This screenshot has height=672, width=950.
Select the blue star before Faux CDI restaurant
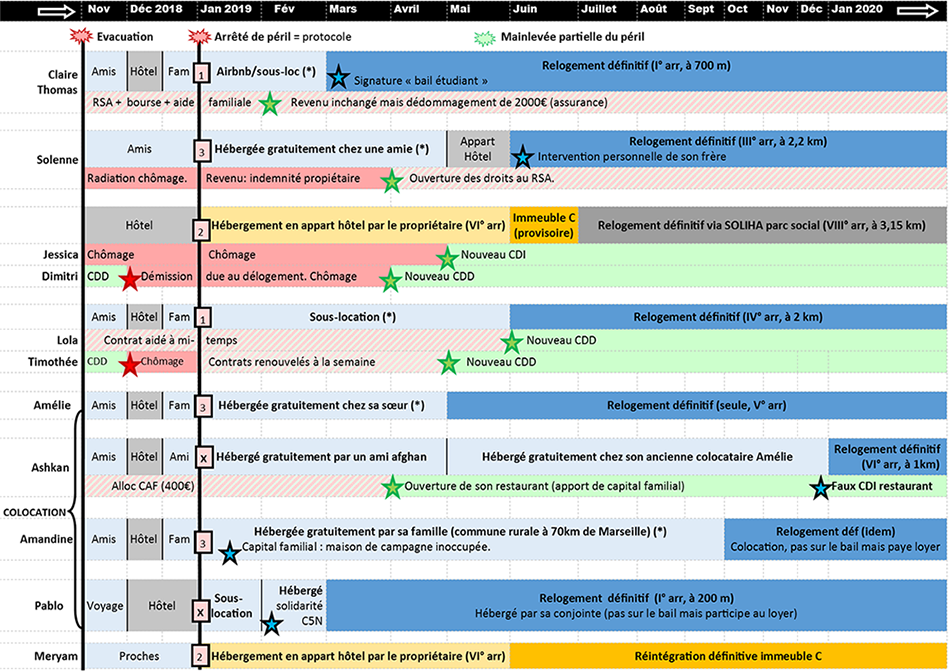[x=820, y=487]
